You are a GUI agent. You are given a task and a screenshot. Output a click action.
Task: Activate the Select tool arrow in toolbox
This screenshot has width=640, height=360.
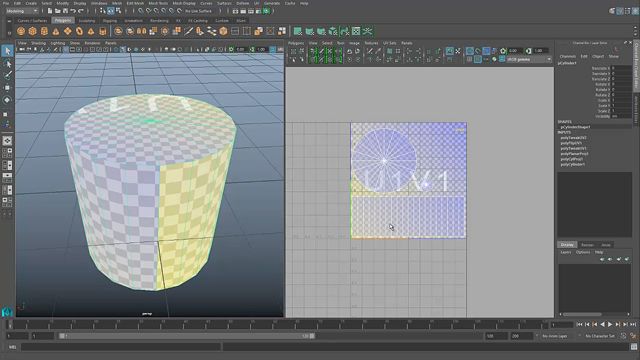[x=7, y=51]
